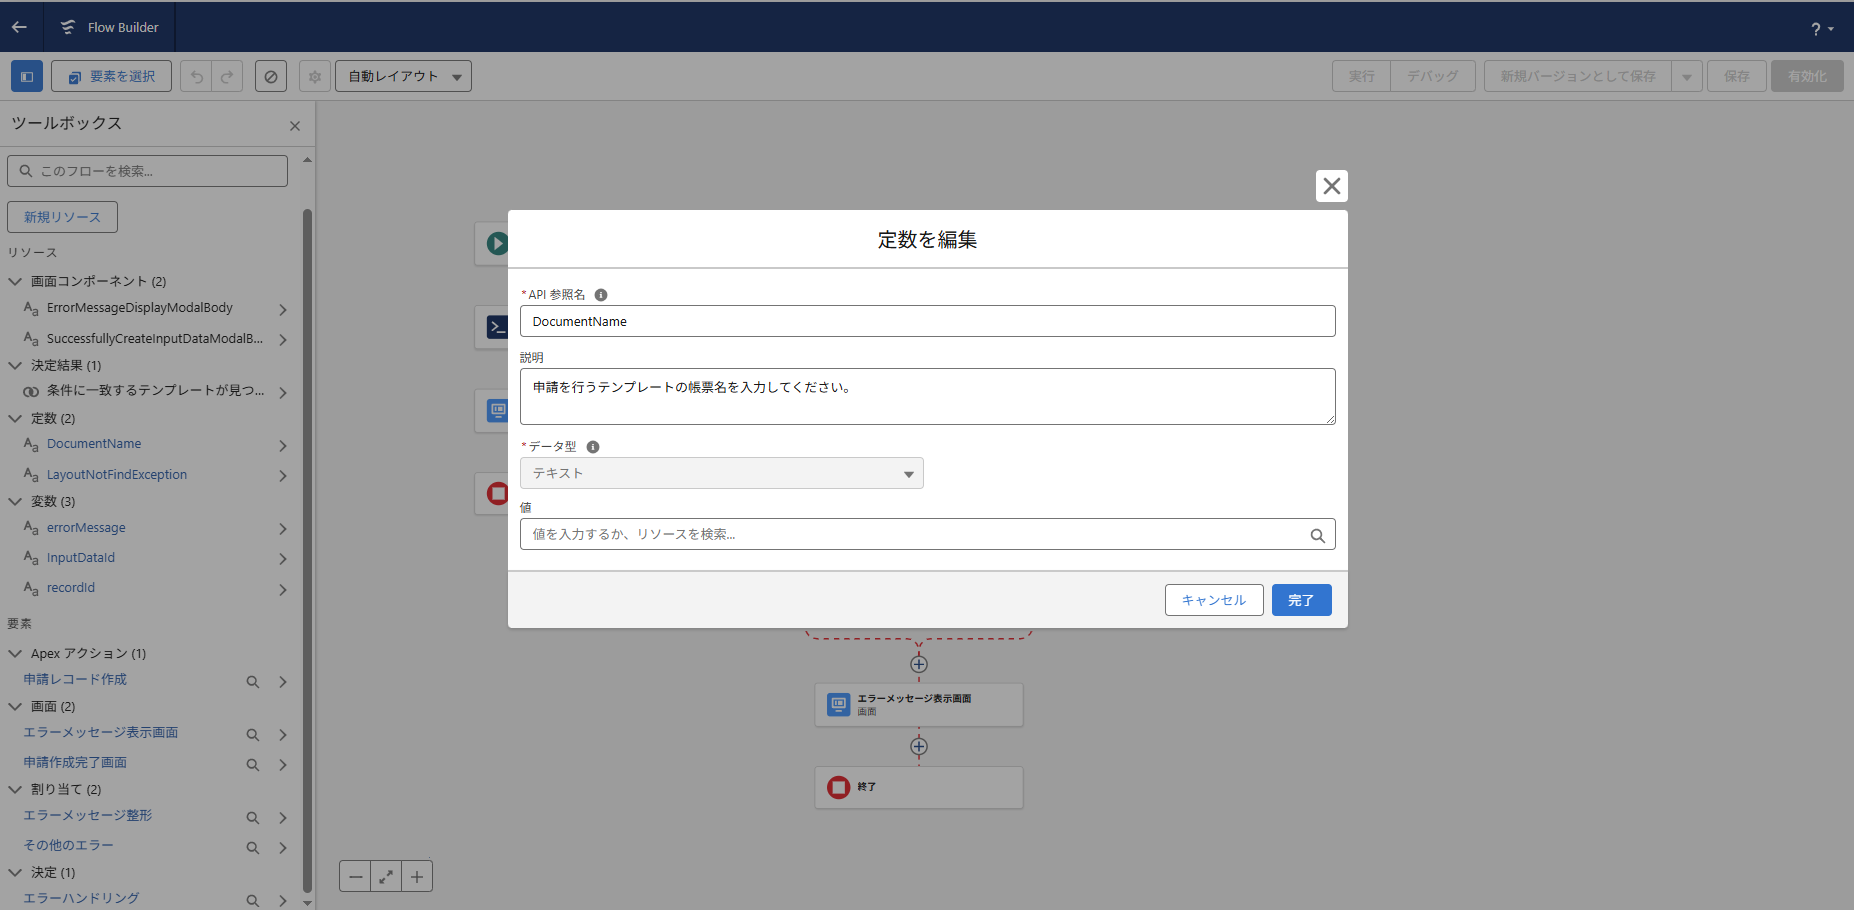1854x910 pixels.
Task: Open the help menu question mark
Action: pos(1821,28)
